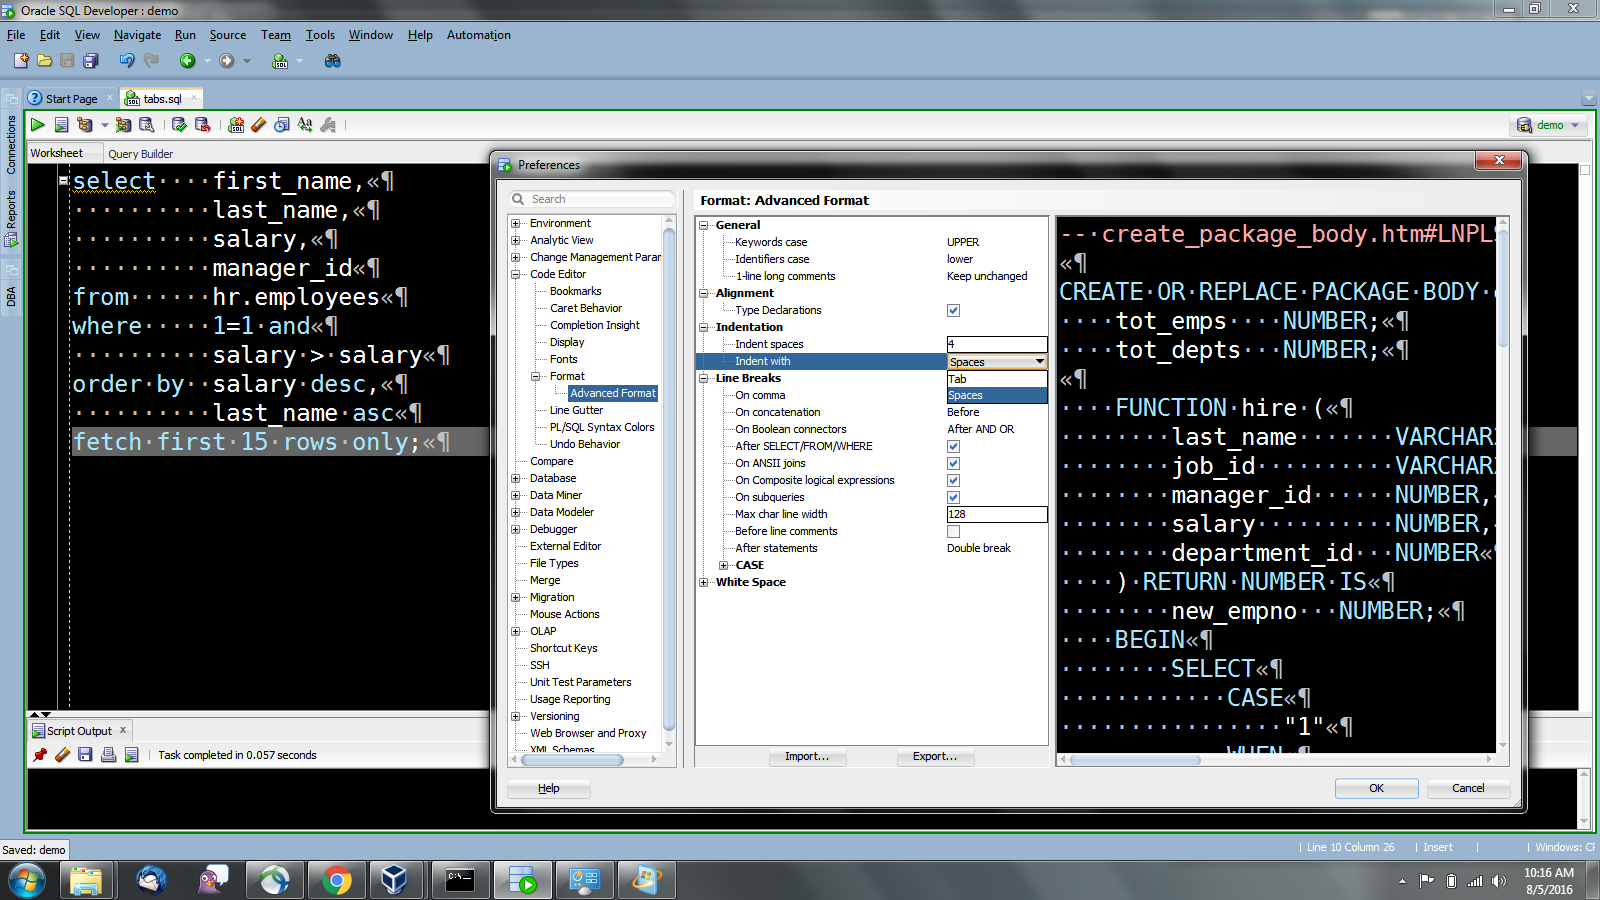Image resolution: width=1600 pixels, height=900 pixels.
Task: Select the Script Output tab
Action: [79, 731]
